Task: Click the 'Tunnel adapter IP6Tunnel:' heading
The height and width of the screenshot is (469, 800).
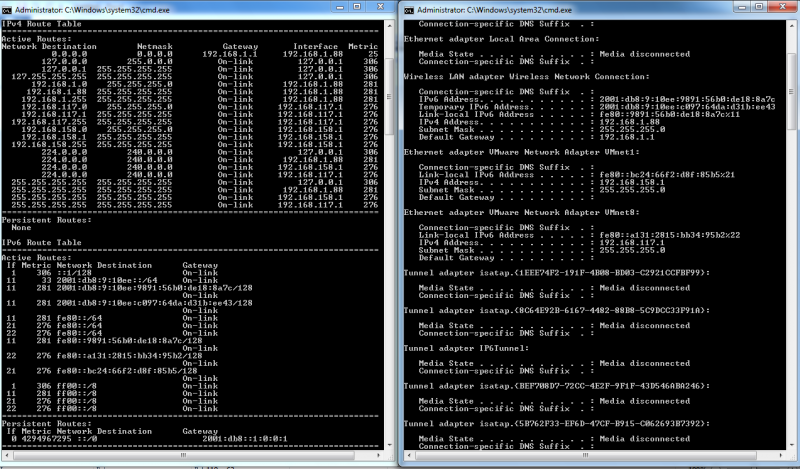Action: click(466, 348)
